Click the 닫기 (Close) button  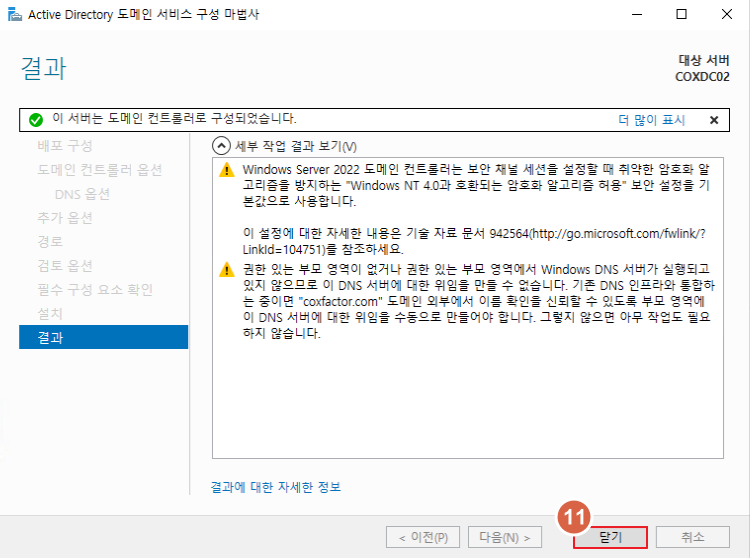(x=610, y=537)
